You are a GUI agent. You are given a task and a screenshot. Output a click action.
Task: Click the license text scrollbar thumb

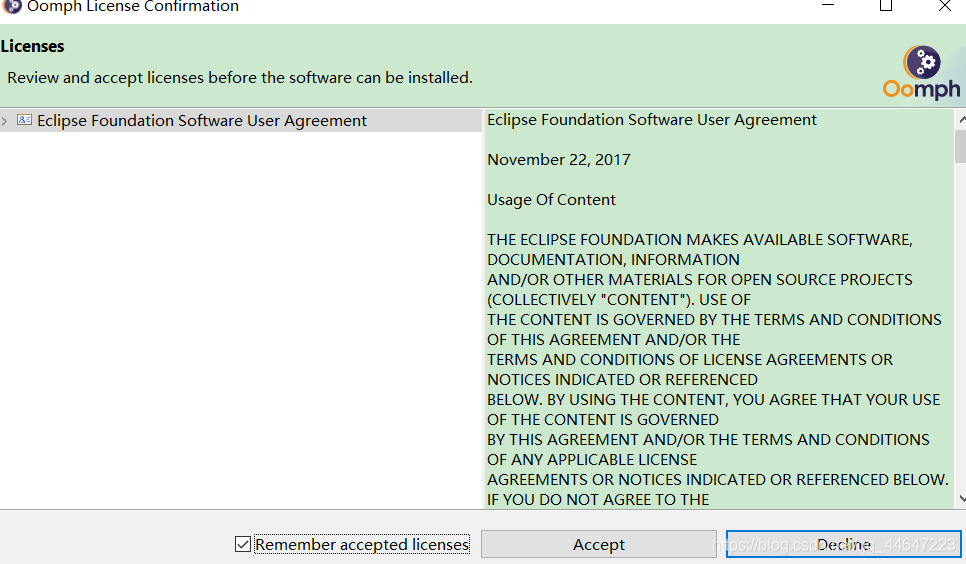[x=961, y=145]
